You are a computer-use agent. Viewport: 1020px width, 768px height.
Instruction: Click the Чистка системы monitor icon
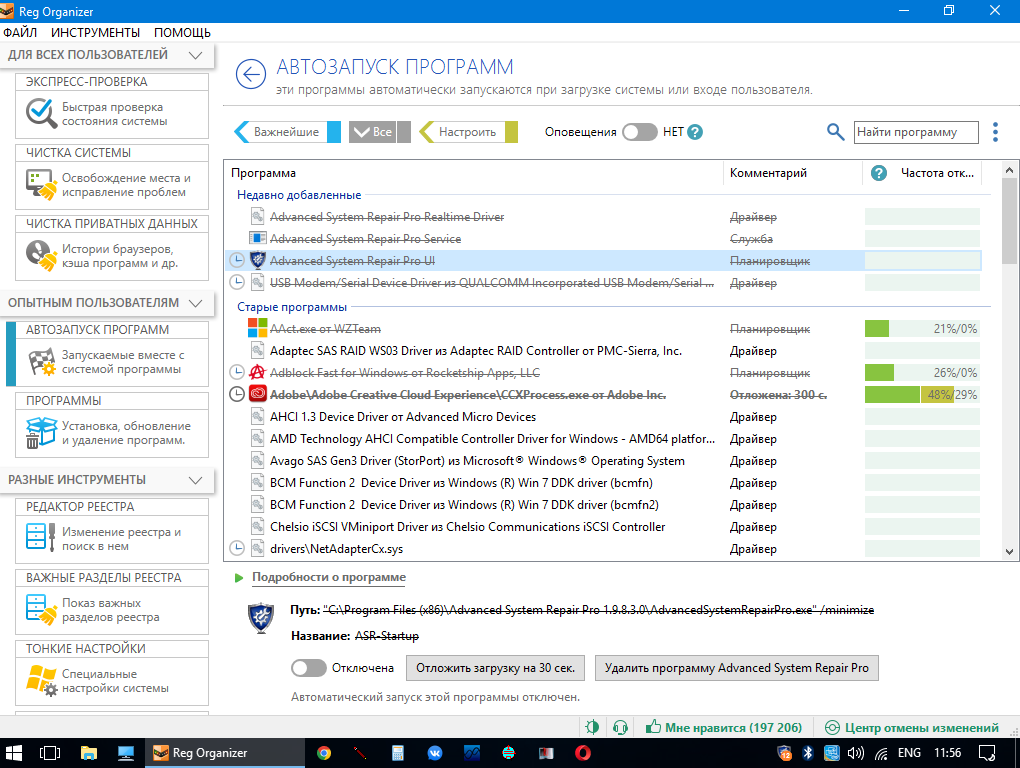point(42,185)
